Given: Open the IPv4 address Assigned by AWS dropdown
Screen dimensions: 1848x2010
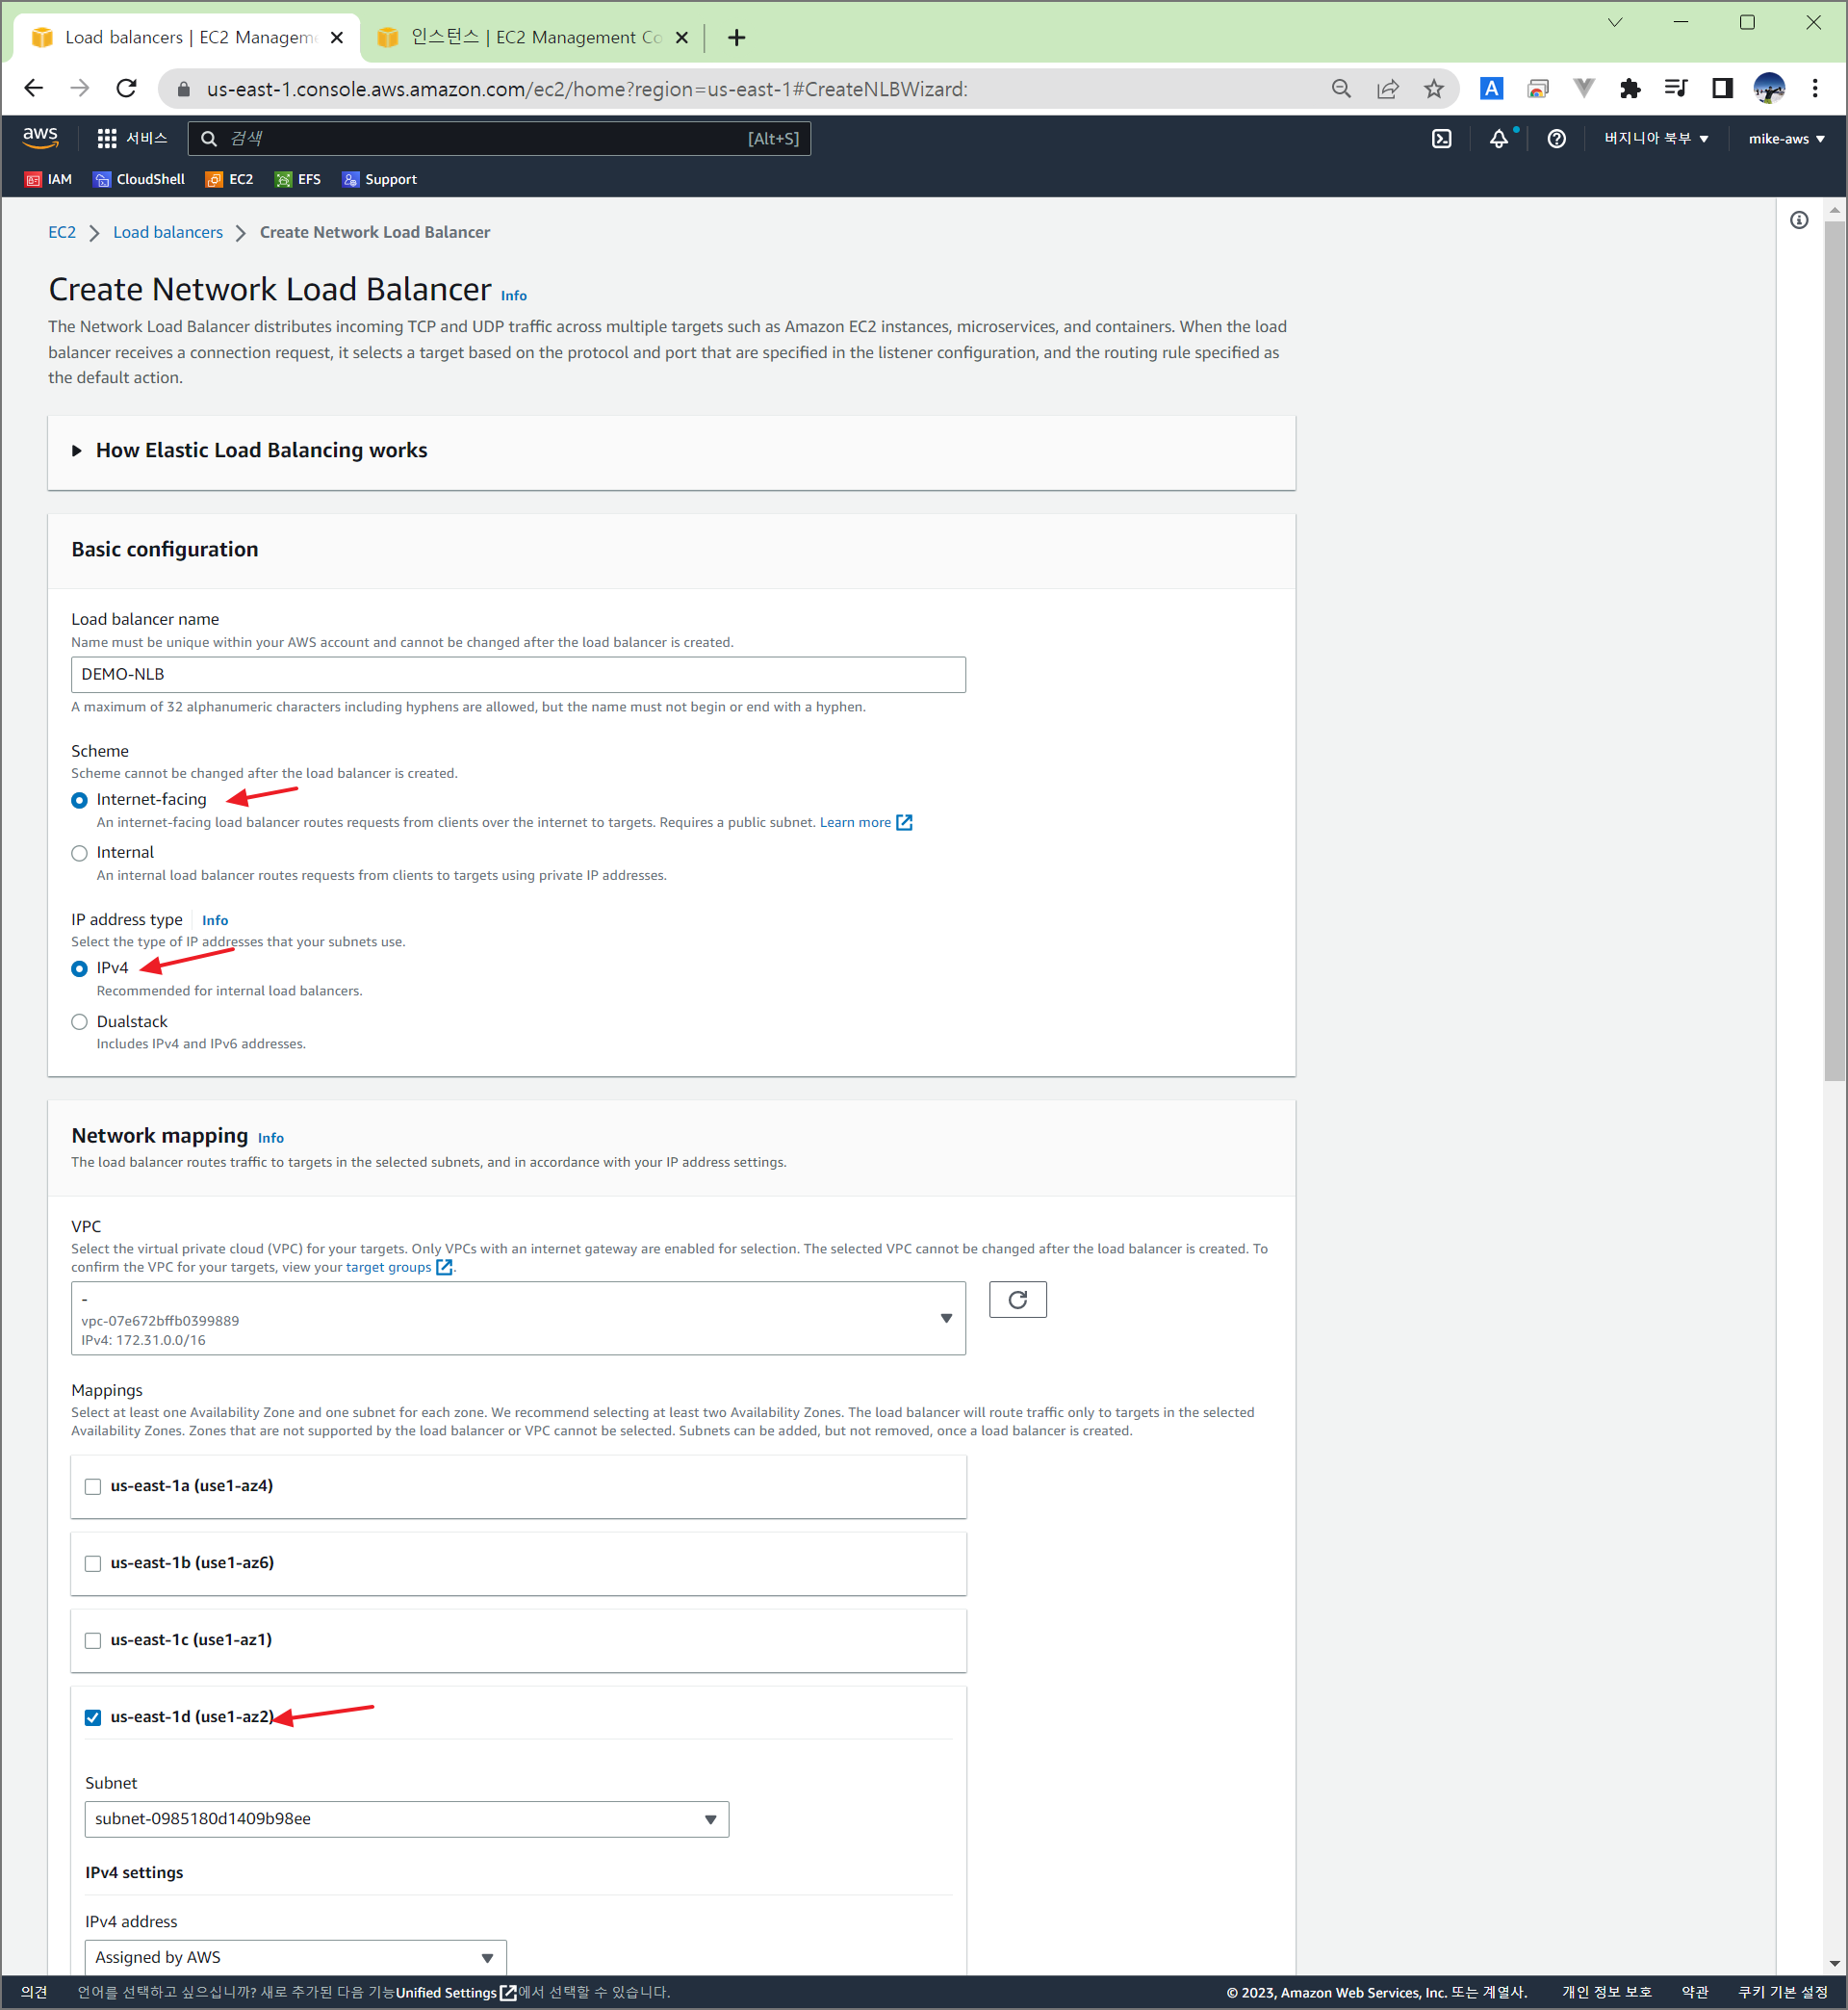Looking at the screenshot, I should tap(295, 1957).
